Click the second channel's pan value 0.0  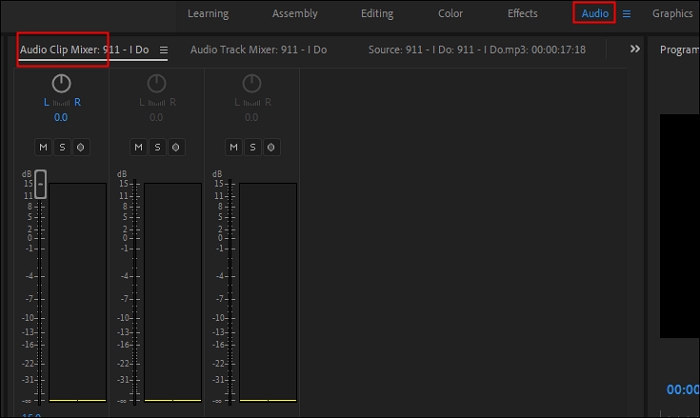(156, 117)
